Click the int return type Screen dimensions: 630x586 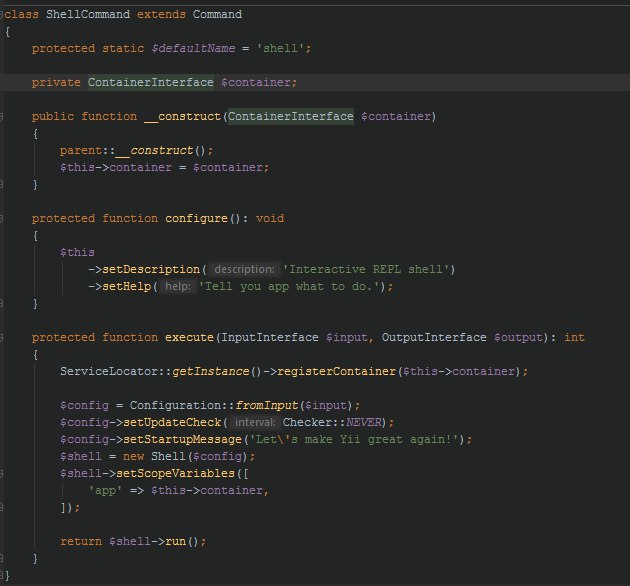574,338
